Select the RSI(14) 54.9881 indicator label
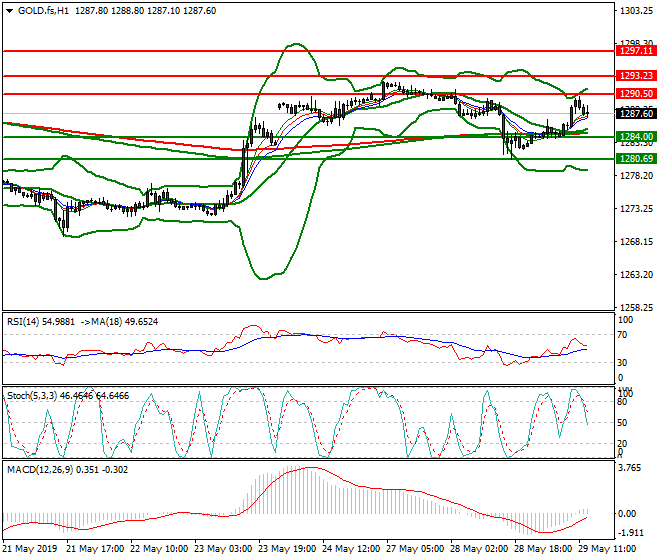The width and height of the screenshot is (660, 560). pyautogui.click(x=41, y=322)
